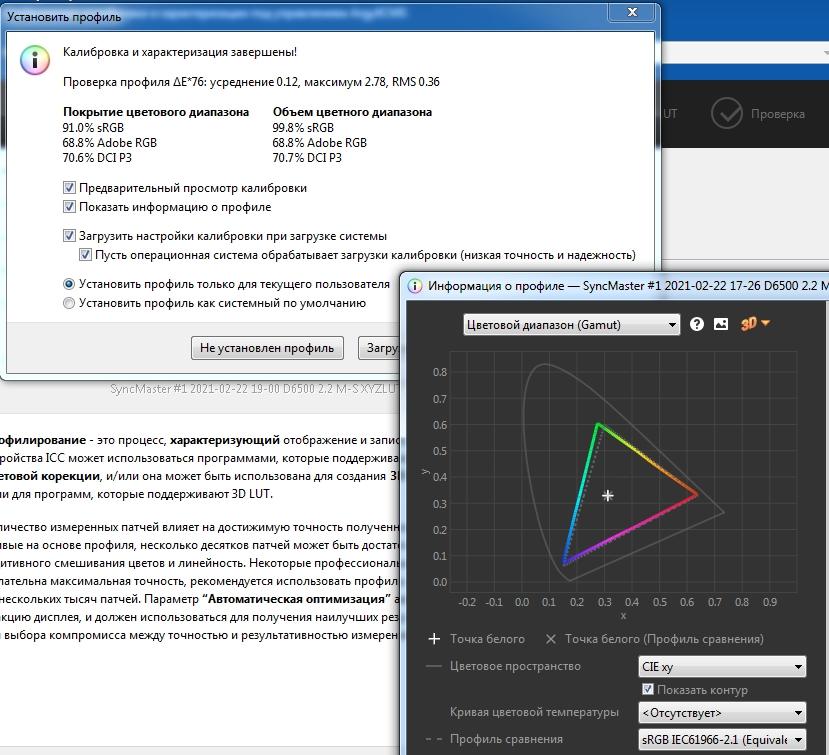This screenshot has width=829, height=755.
Task: Click the save gamut image icon
Action: click(721, 324)
